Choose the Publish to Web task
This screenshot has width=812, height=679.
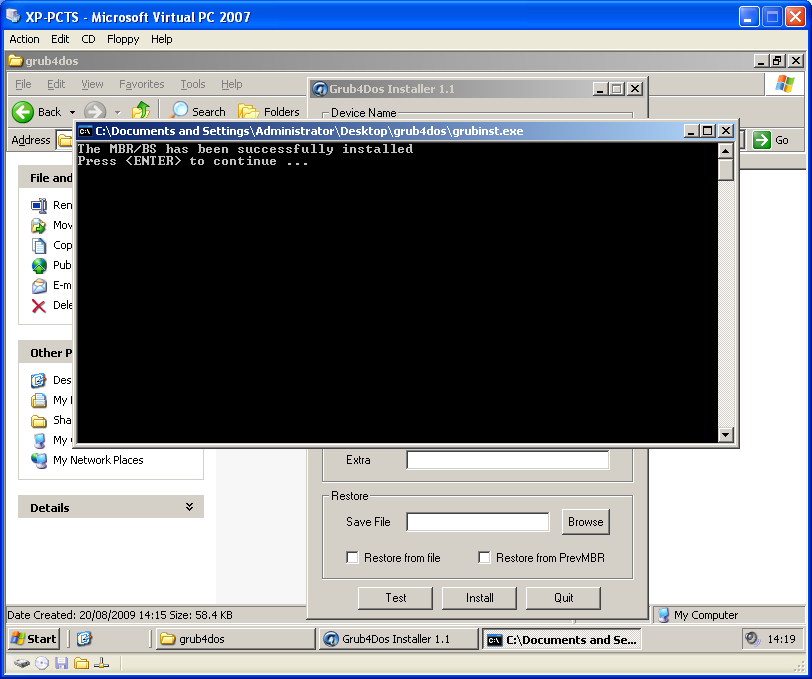pos(51,265)
